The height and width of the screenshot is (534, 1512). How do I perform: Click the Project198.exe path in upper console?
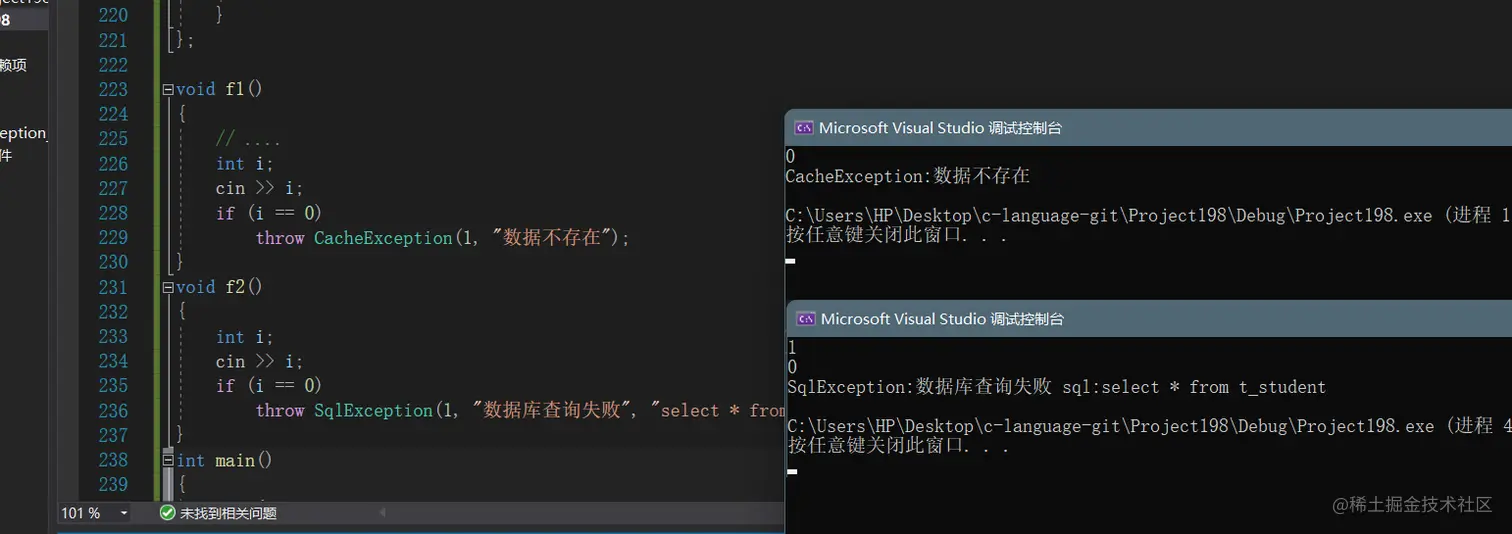click(x=1109, y=216)
